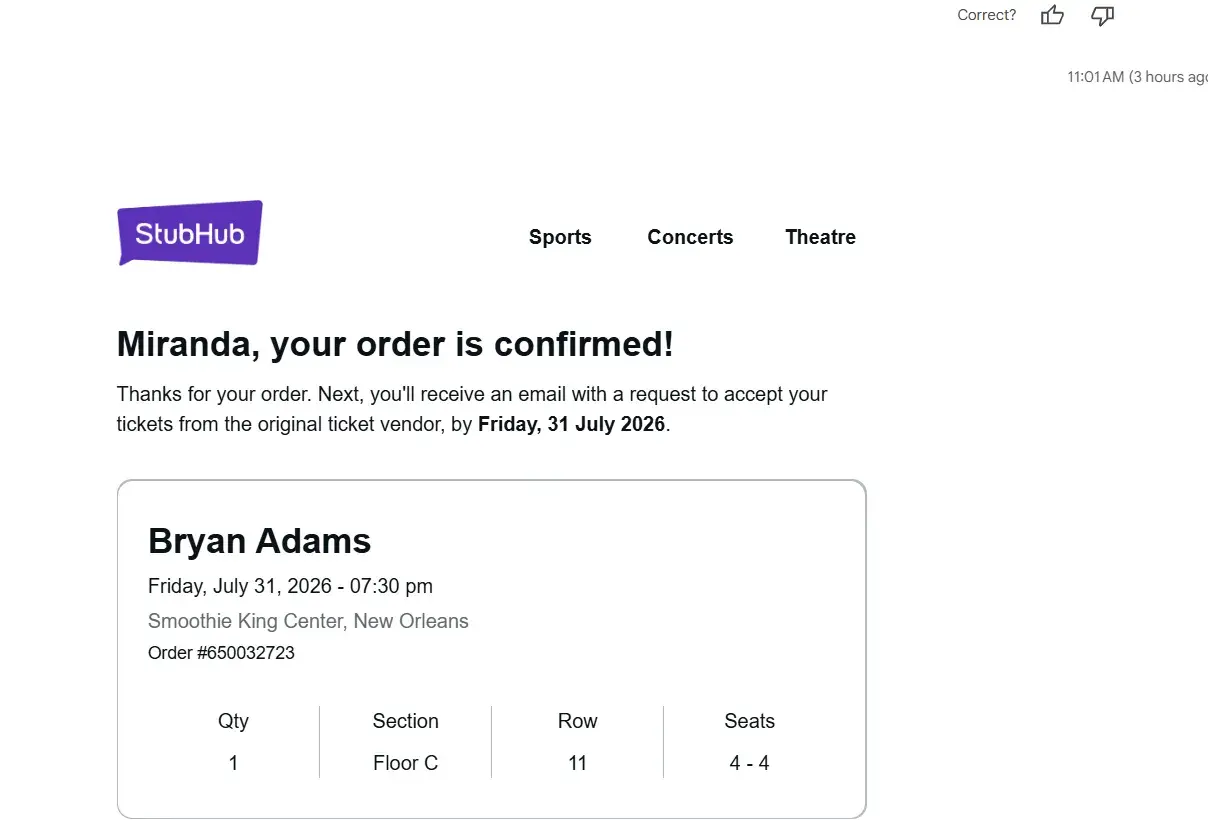The width and height of the screenshot is (1208, 820).
Task: Click the Section value 'Floor C'
Action: 405,763
